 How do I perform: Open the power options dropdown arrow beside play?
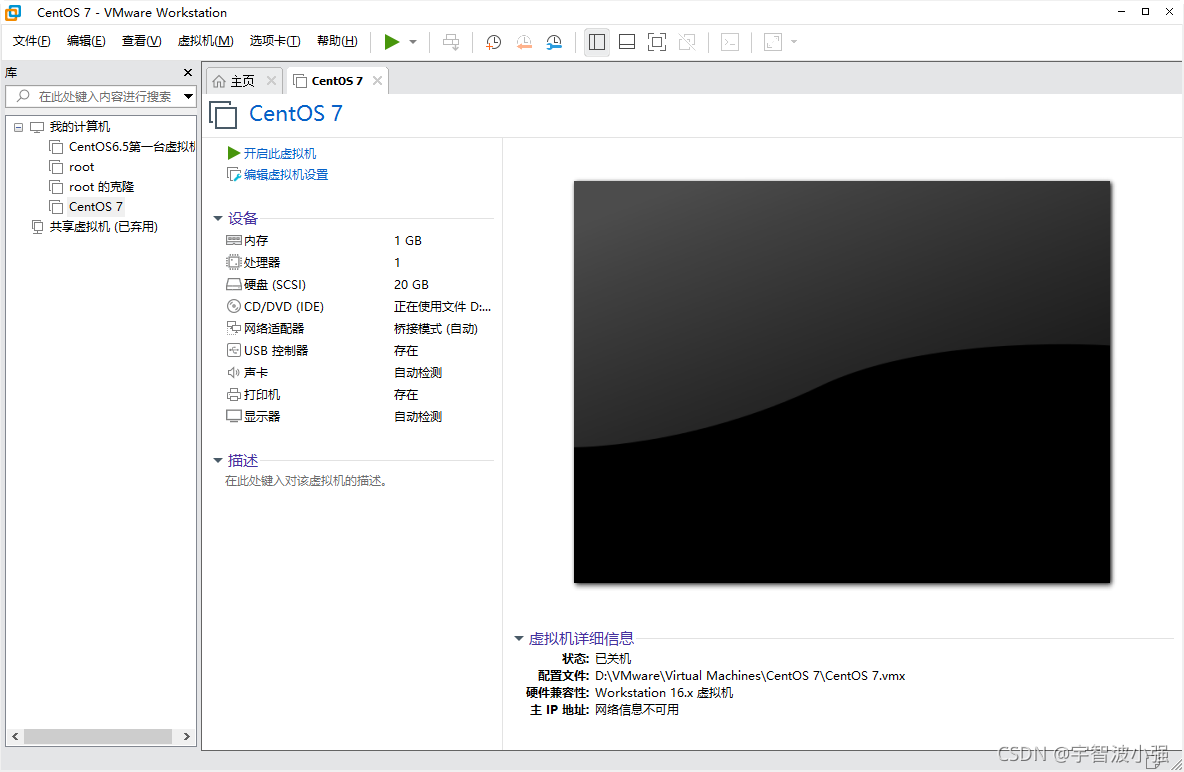tap(413, 42)
